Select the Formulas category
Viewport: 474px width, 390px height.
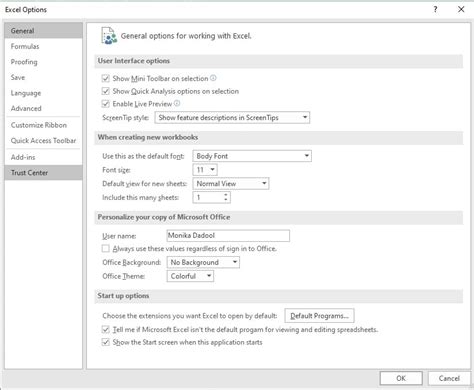coord(43,46)
